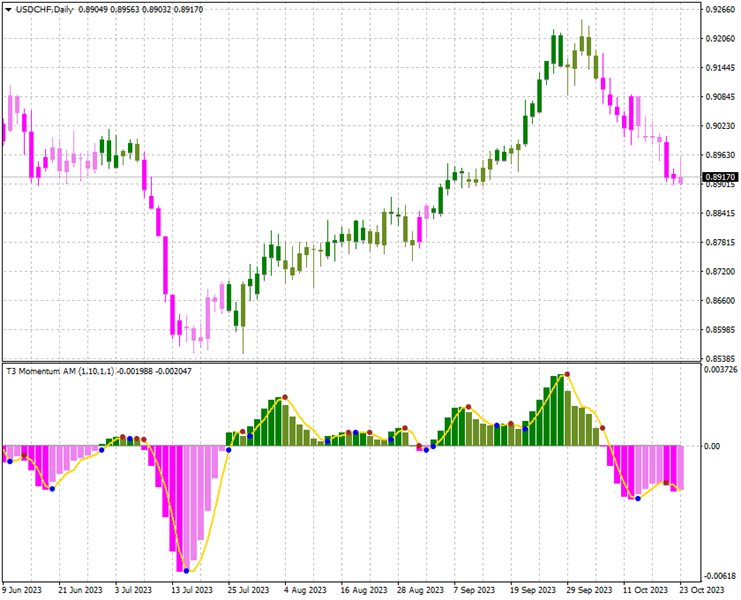Click the red dot at the indicator's highest peak
The width and height of the screenshot is (741, 600).
[x=567, y=374]
